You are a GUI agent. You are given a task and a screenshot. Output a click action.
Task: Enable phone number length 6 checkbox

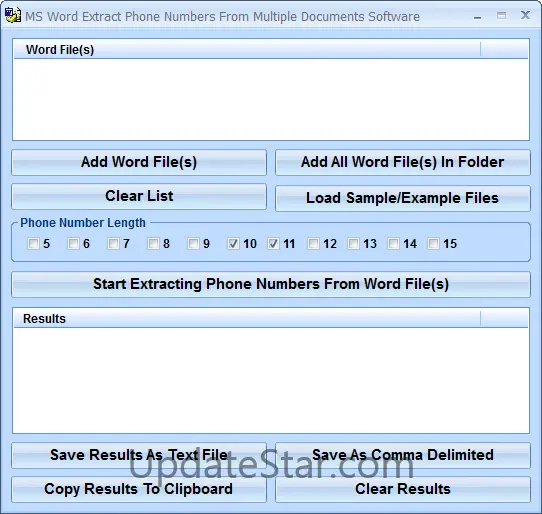coord(73,244)
